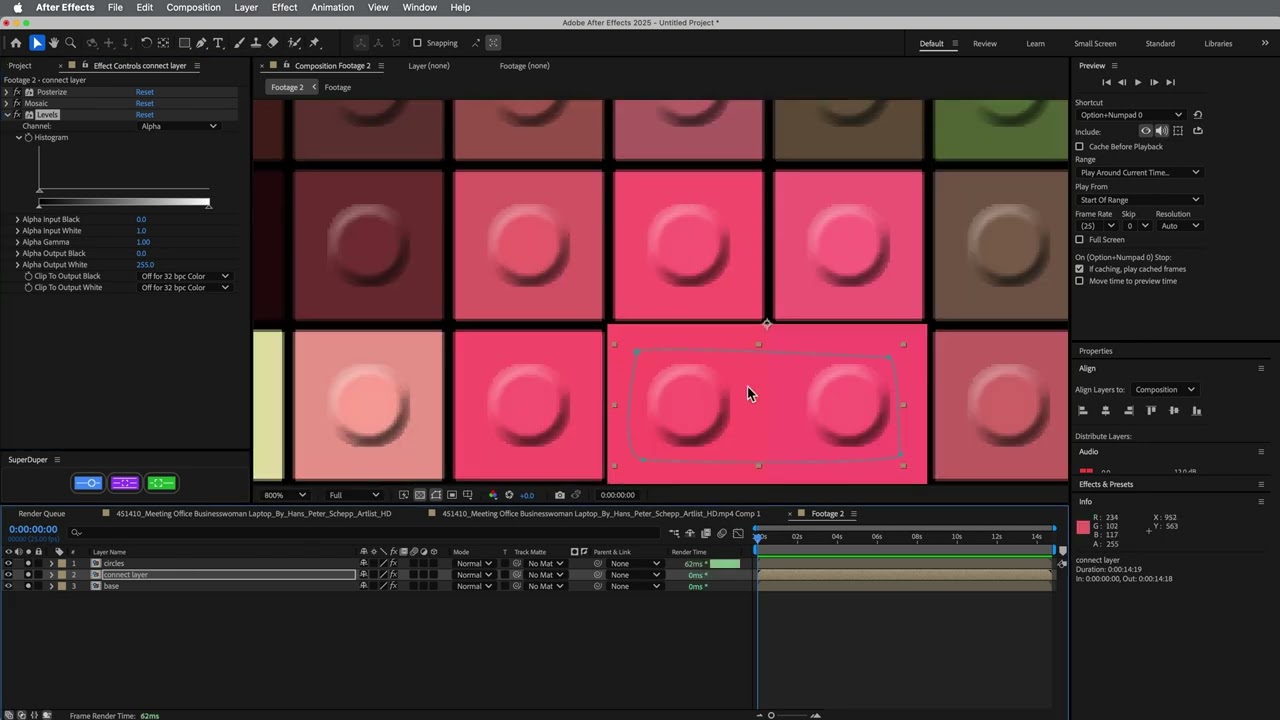The height and width of the screenshot is (720, 1280).
Task: Click the Footage breadcrumb in viewer
Action: [x=338, y=88]
